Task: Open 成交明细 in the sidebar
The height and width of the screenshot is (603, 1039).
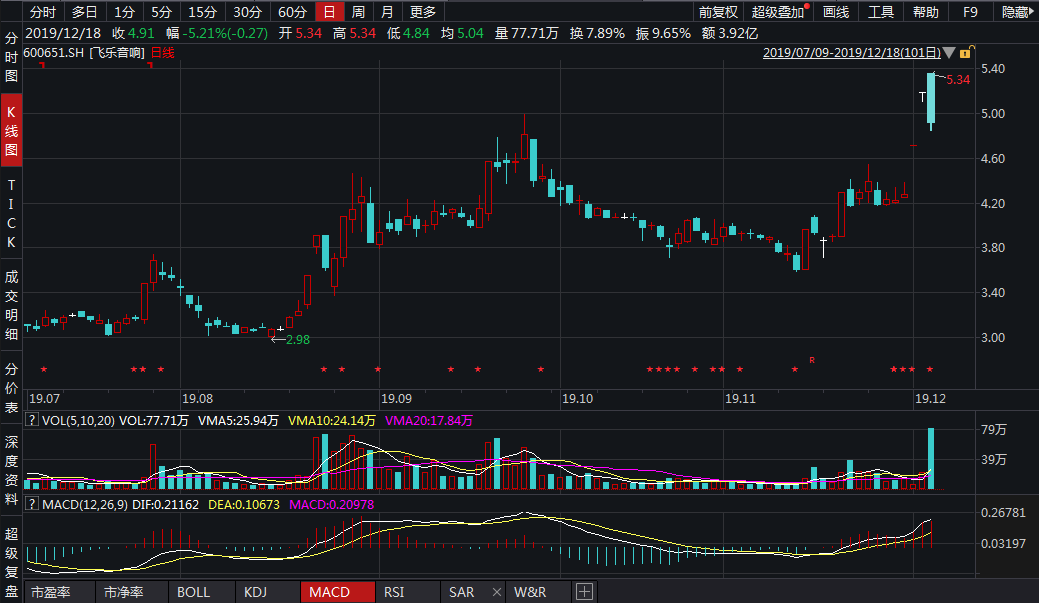Action: click(11, 305)
